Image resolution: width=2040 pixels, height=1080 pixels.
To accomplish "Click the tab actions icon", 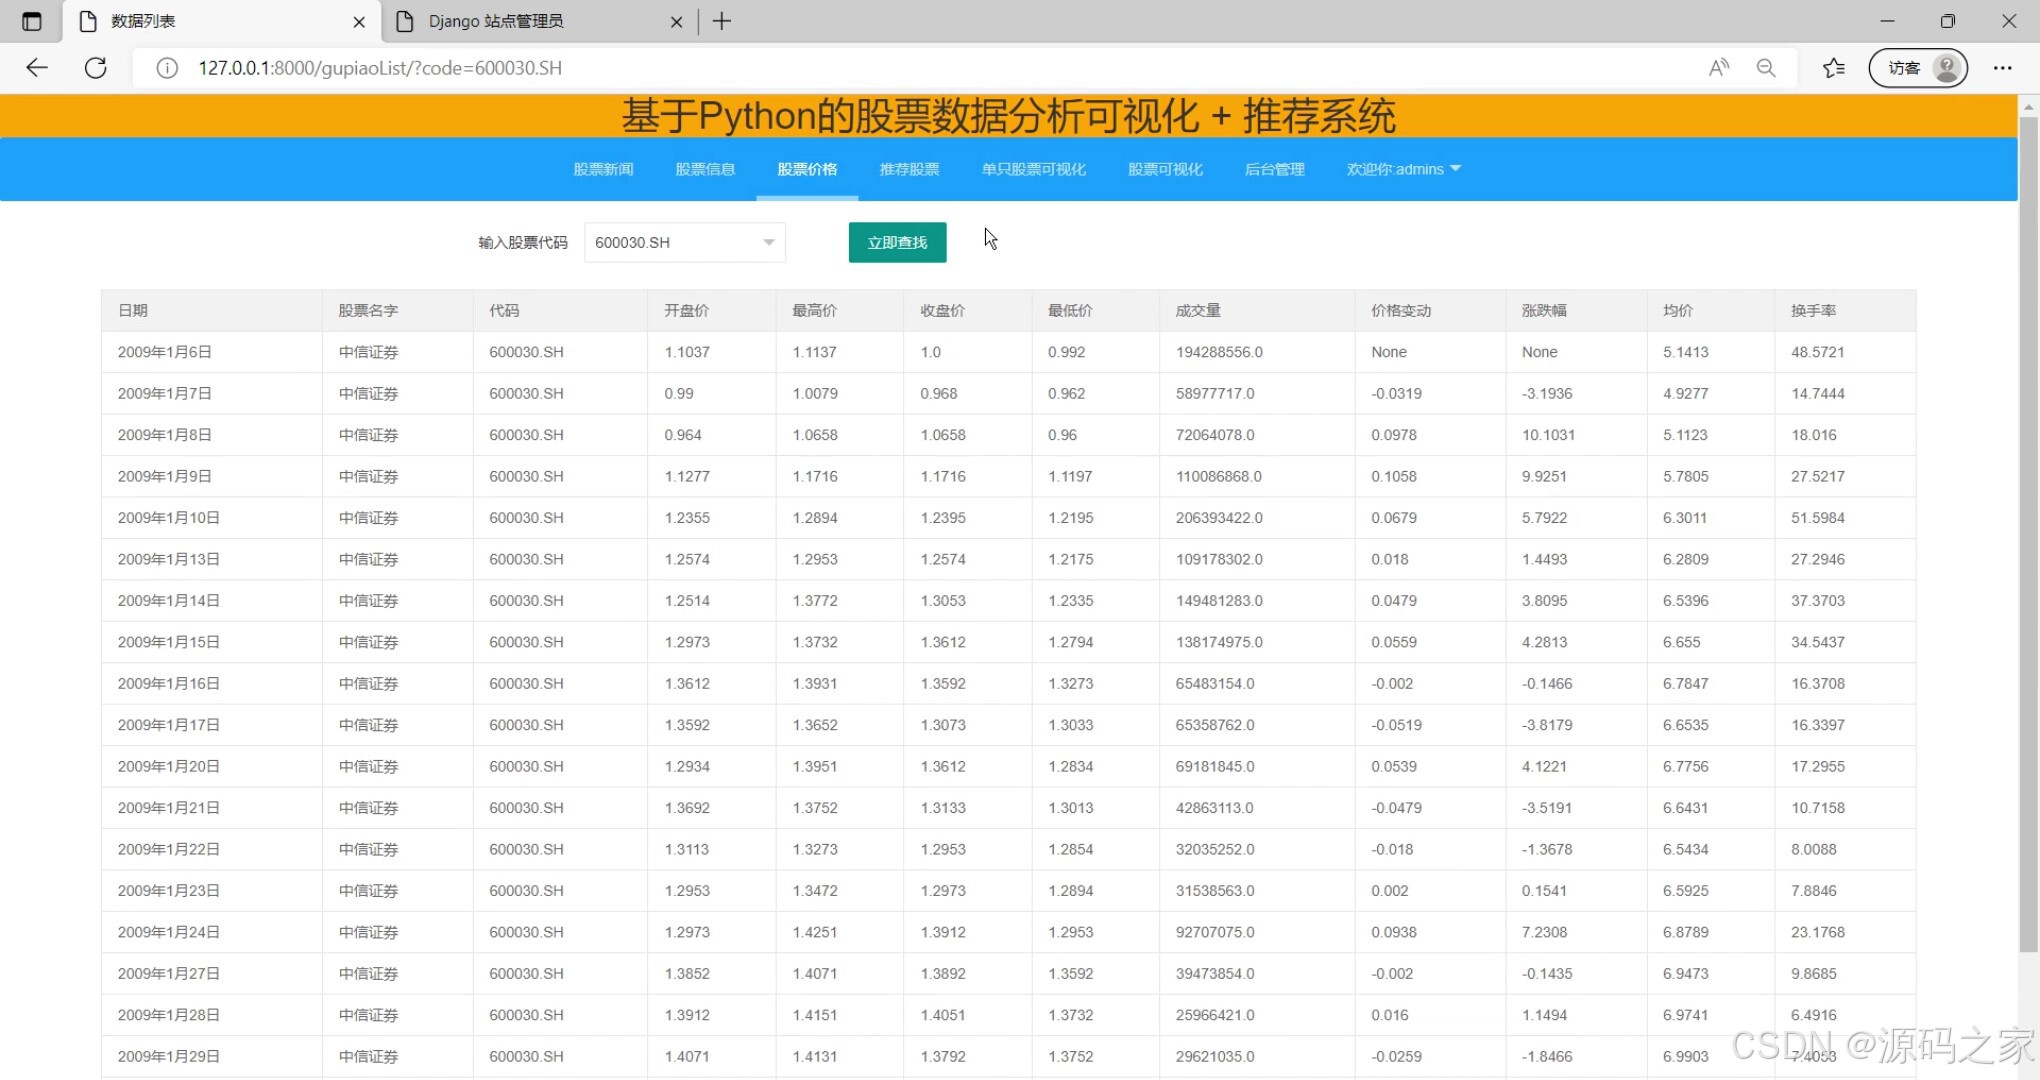I will coord(32,21).
